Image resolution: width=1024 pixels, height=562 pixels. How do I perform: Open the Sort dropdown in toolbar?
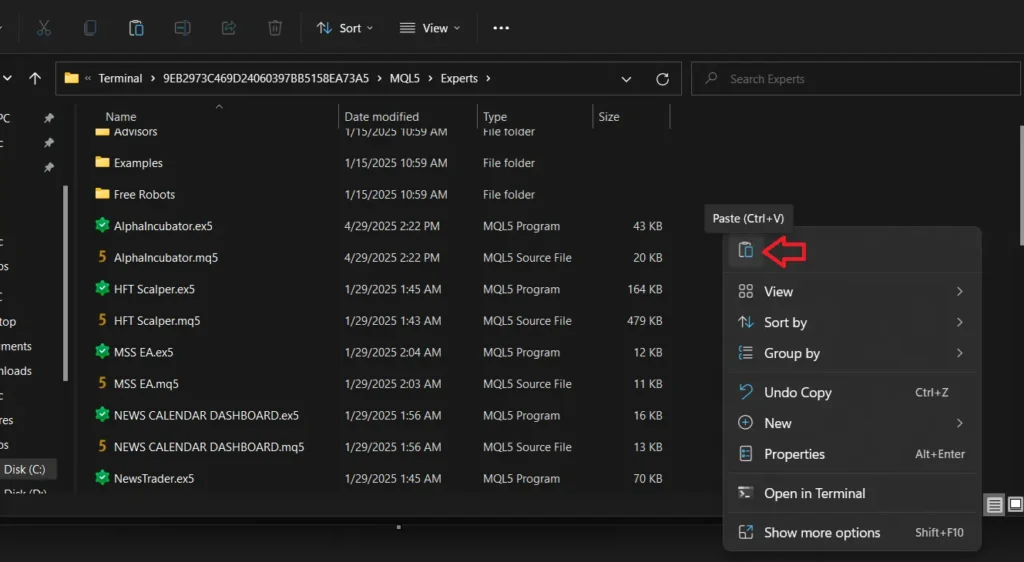pyautogui.click(x=345, y=28)
